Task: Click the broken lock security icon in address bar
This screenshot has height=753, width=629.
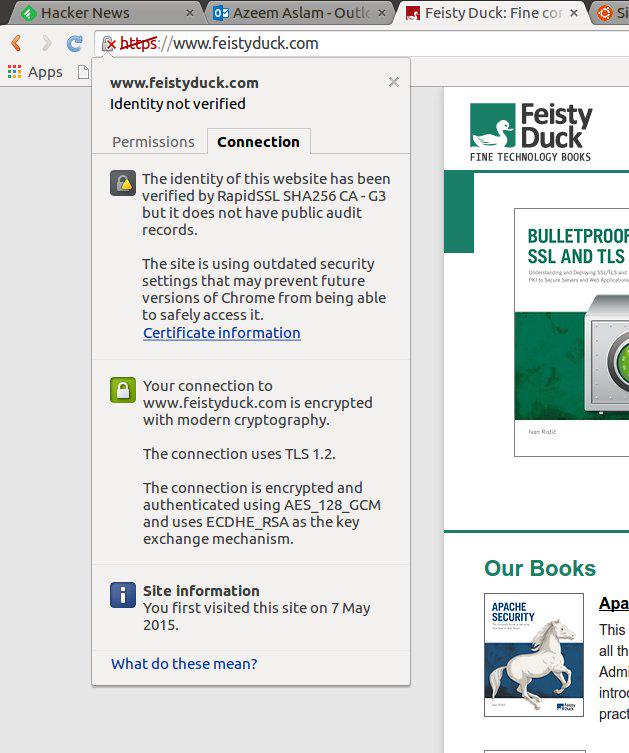Action: pos(109,44)
